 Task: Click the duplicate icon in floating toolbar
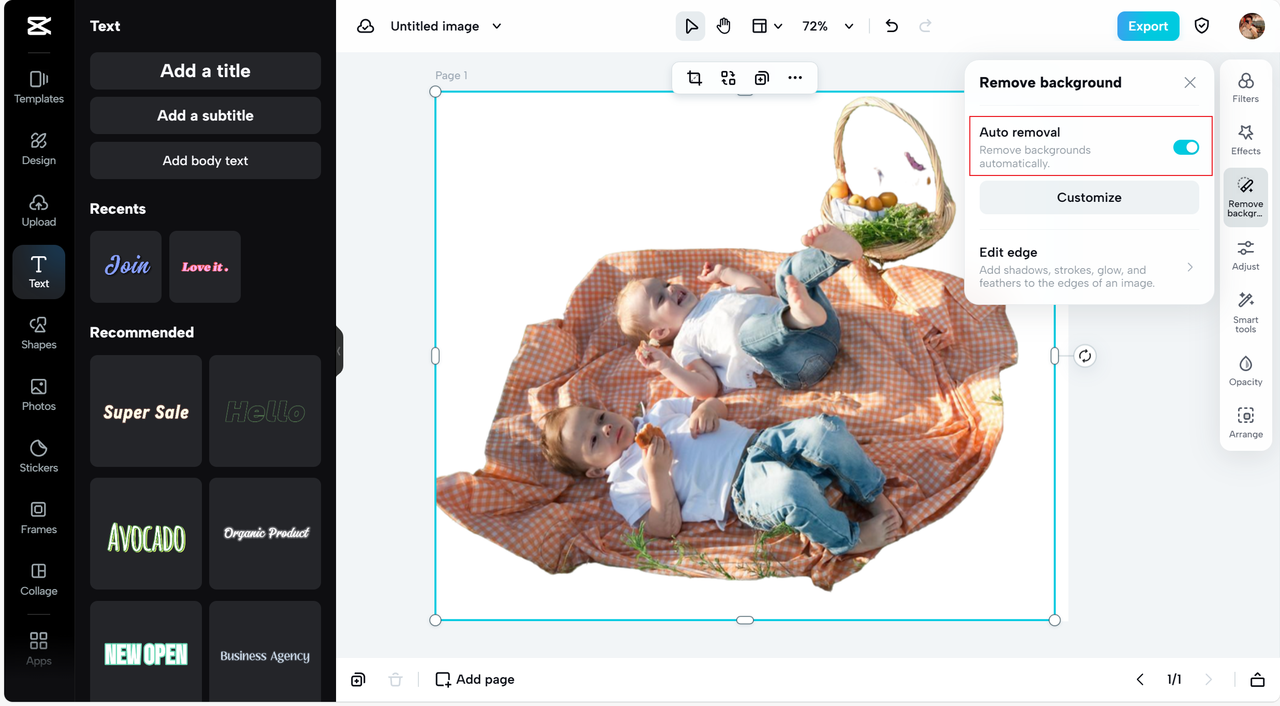point(762,78)
